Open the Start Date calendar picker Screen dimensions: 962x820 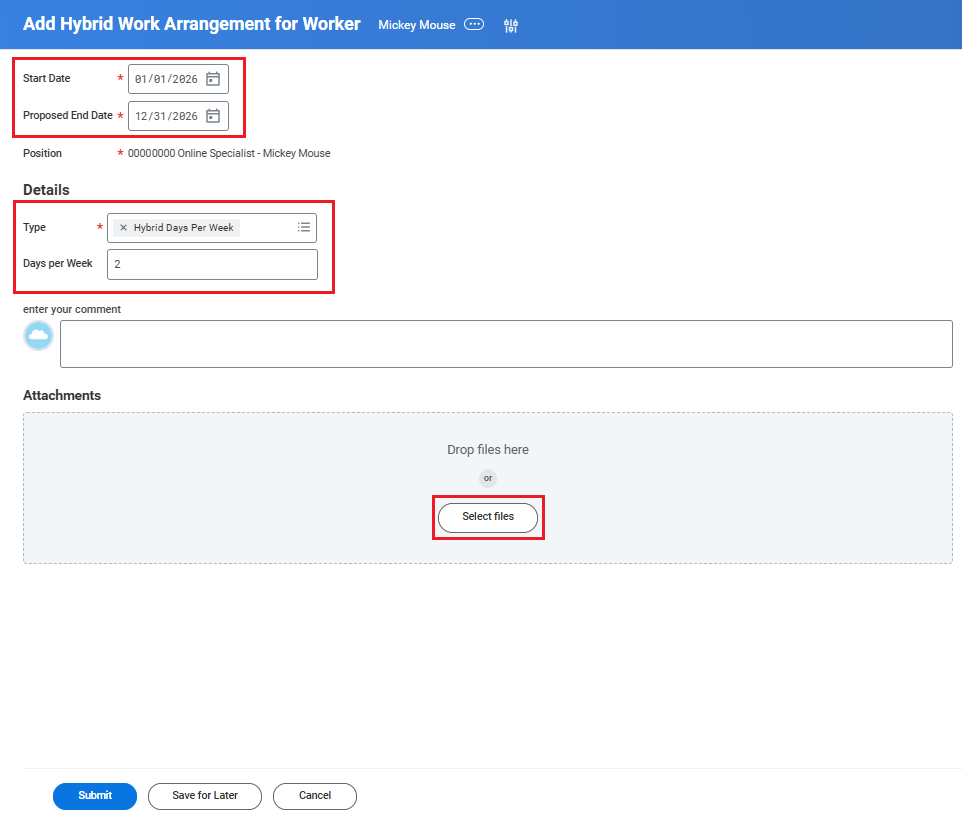(213, 79)
